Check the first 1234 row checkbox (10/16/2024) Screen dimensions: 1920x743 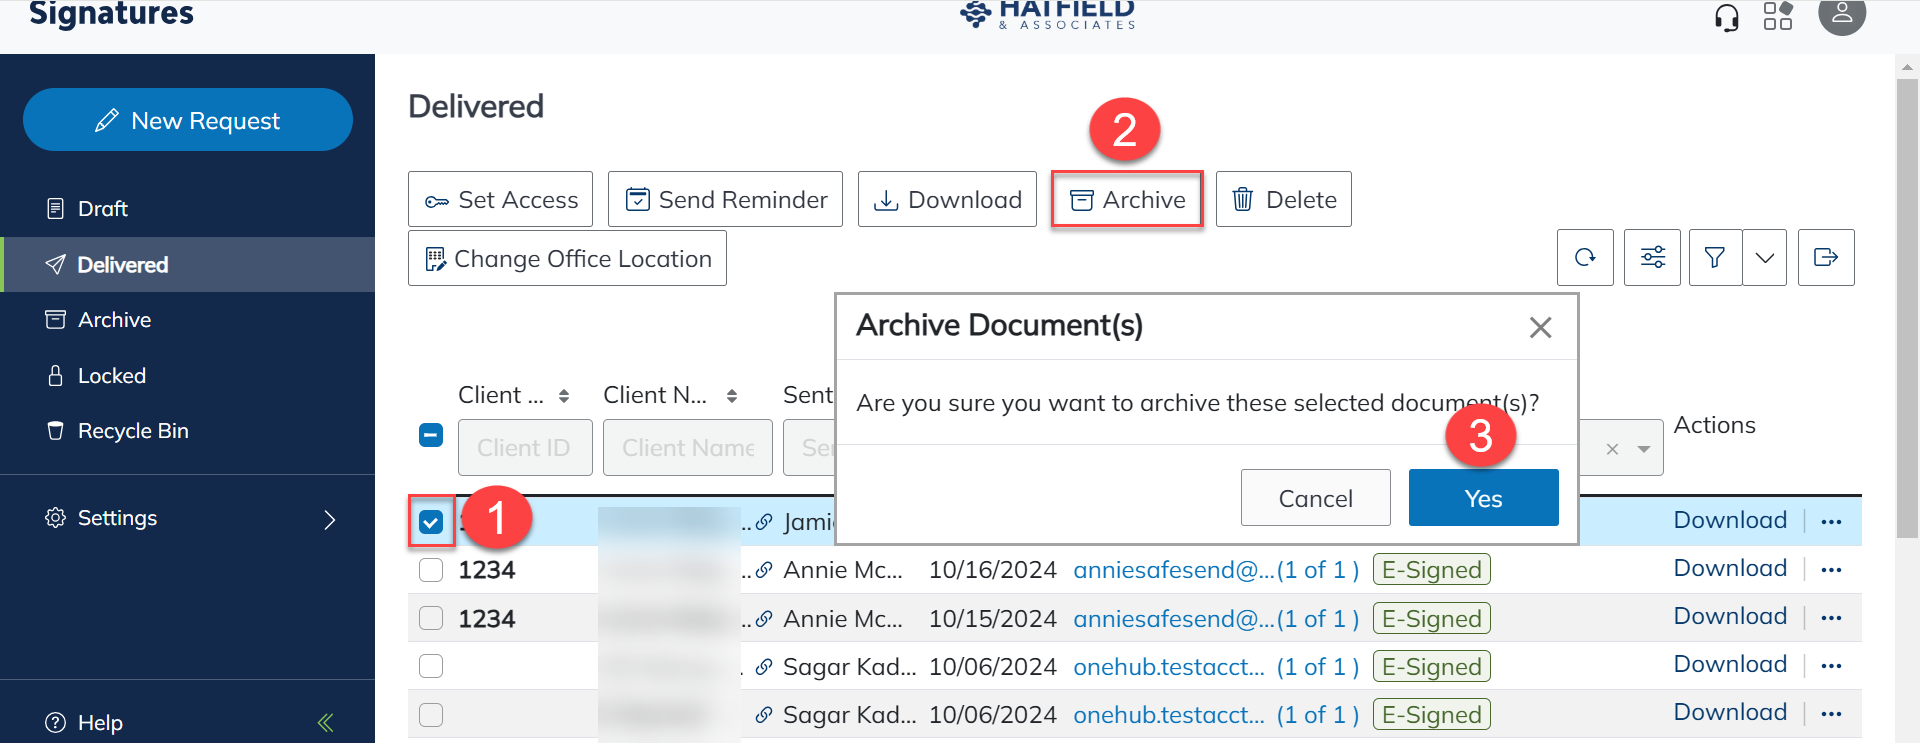[x=431, y=570]
